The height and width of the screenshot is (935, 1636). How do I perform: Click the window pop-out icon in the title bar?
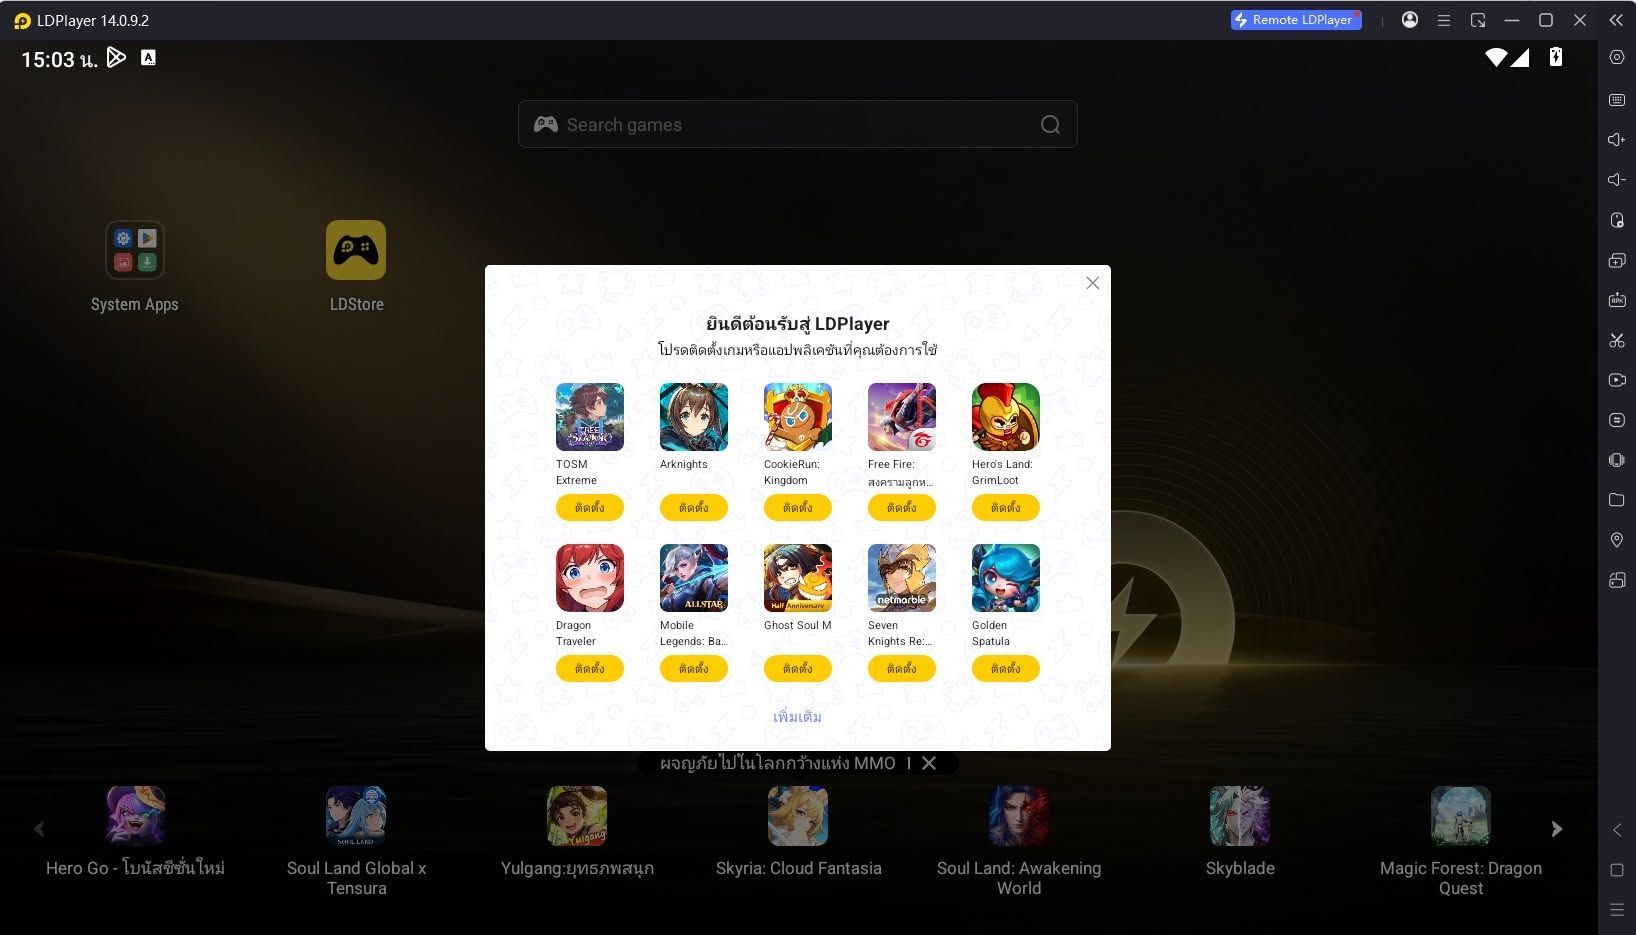click(1478, 20)
